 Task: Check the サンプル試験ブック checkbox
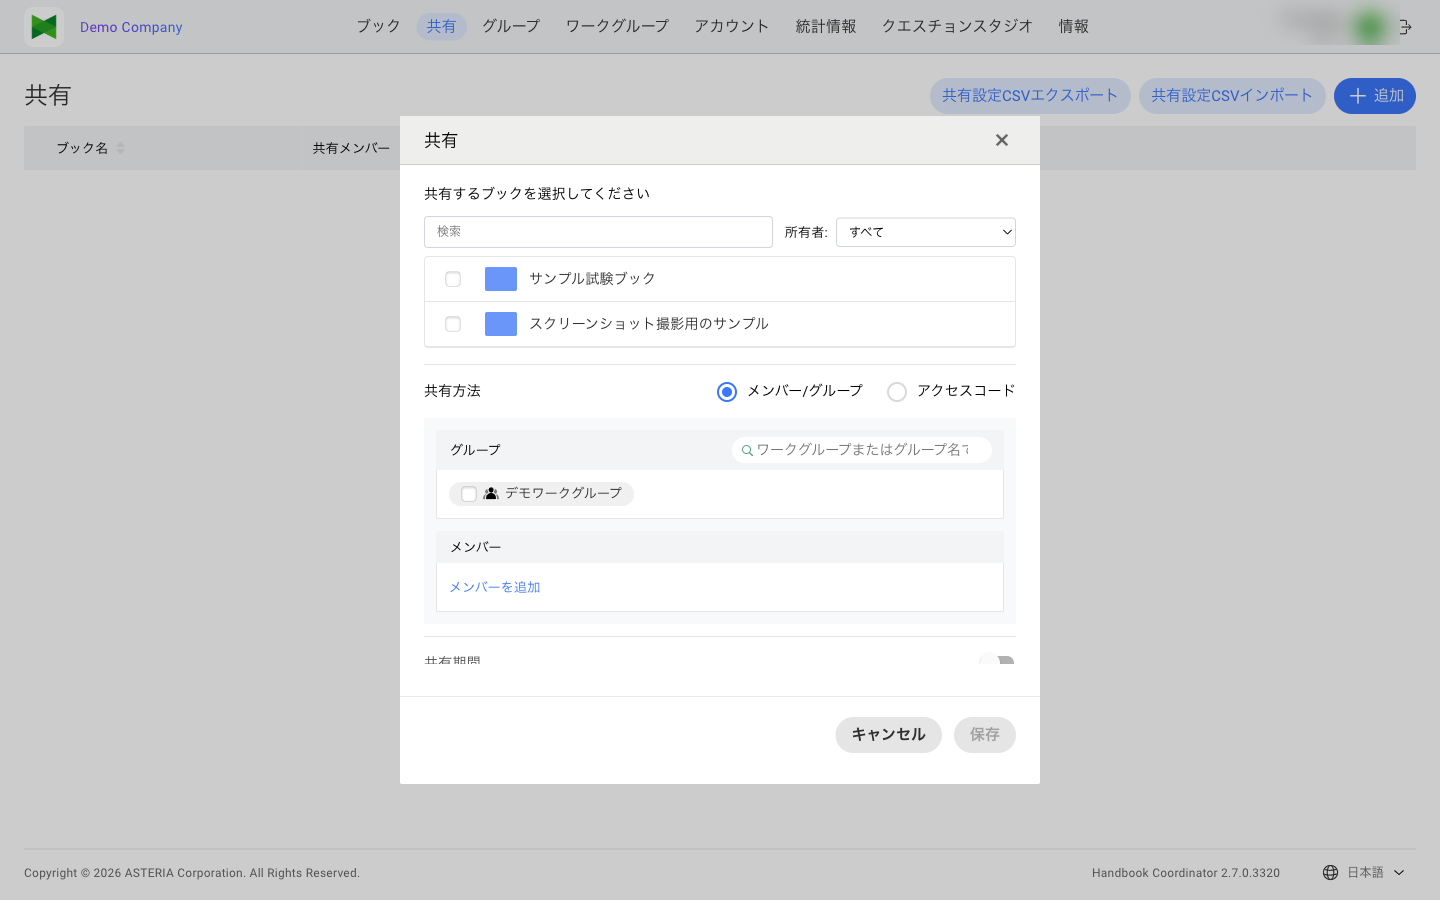(x=453, y=279)
